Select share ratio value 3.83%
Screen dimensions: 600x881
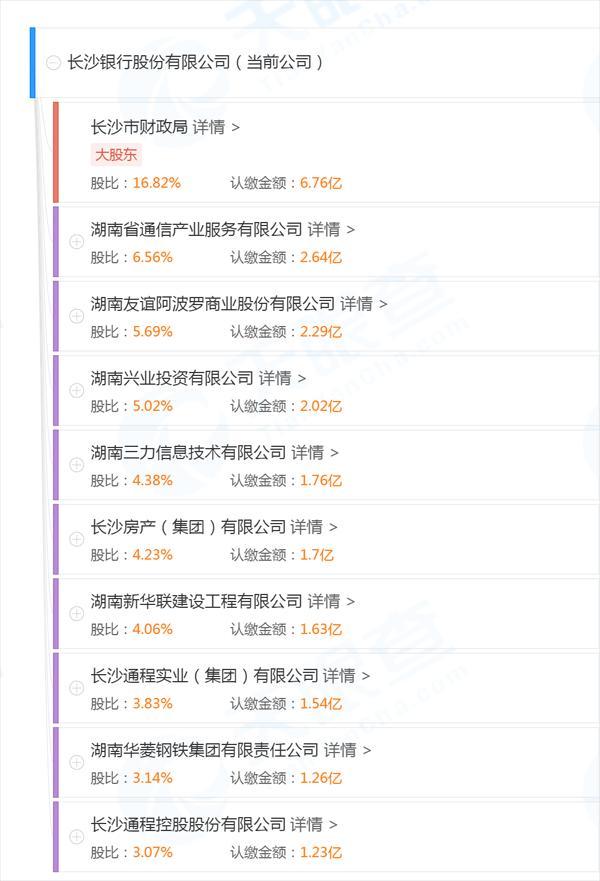coord(153,704)
